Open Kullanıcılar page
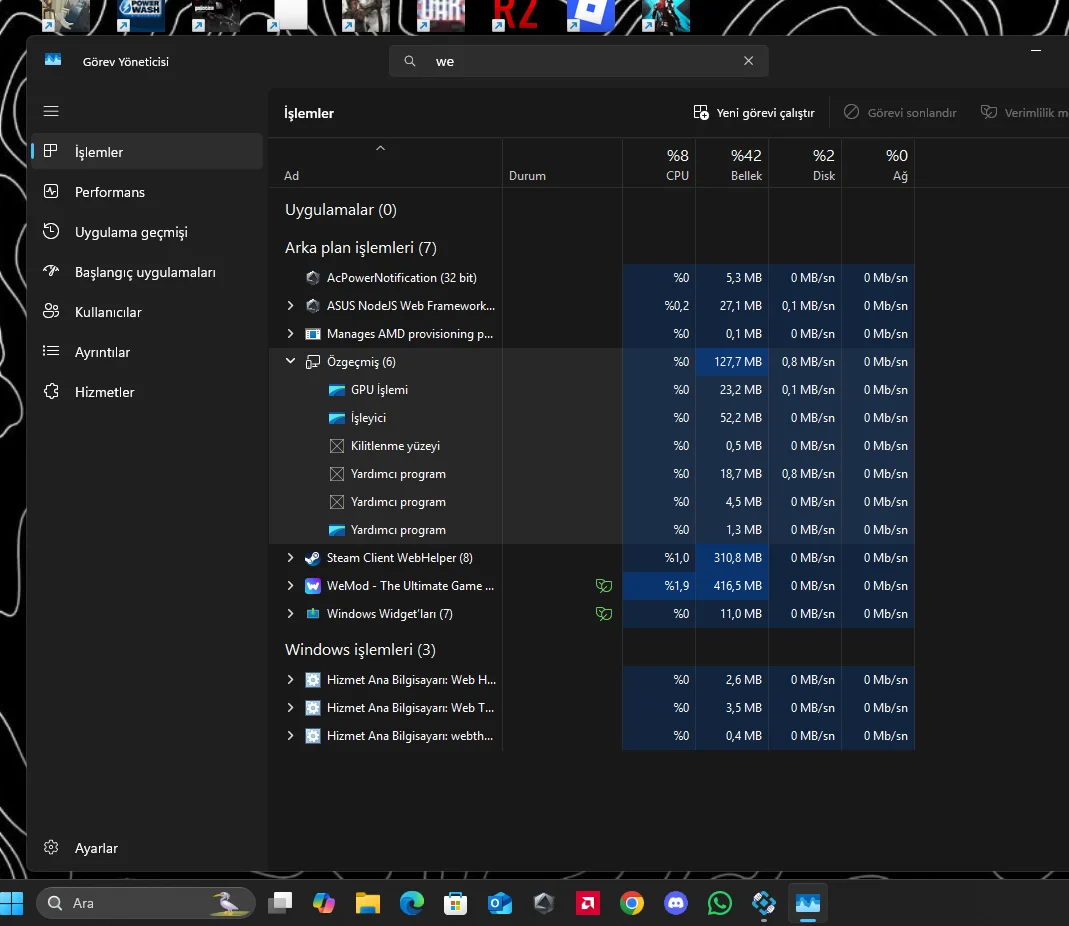This screenshot has height=926, width=1069. tap(147, 312)
